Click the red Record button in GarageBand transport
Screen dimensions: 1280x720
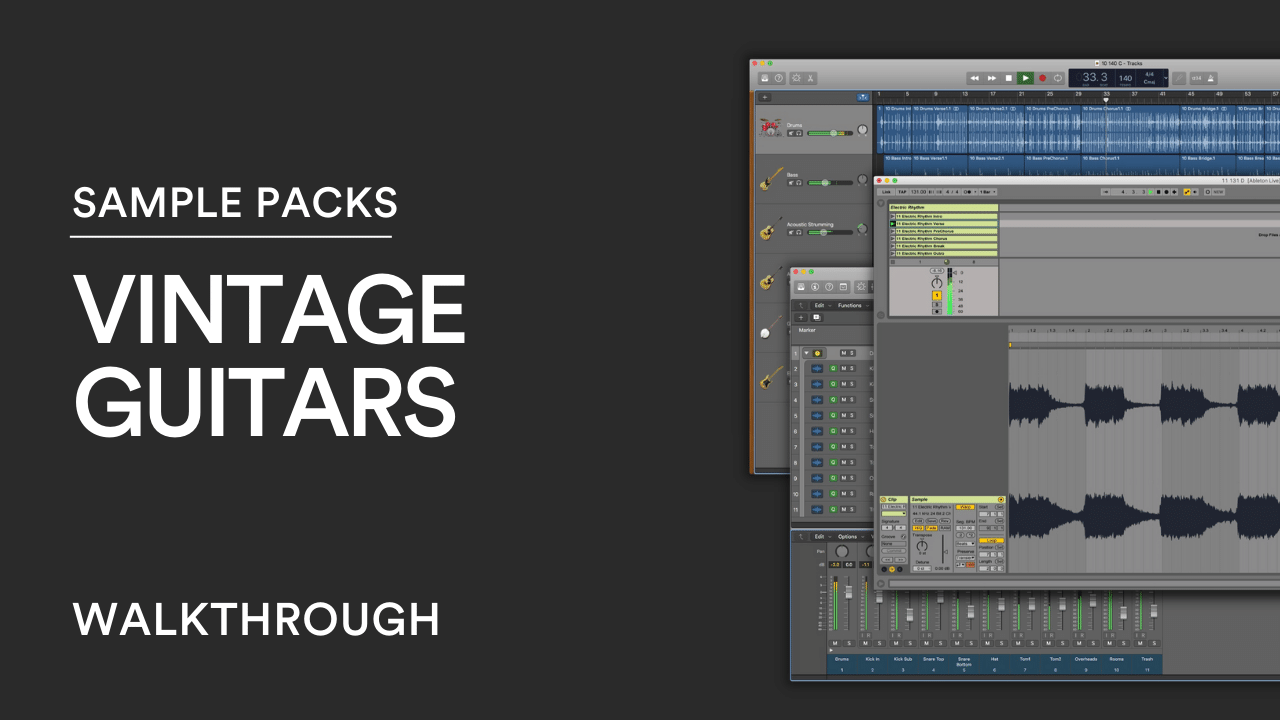pos(1042,78)
